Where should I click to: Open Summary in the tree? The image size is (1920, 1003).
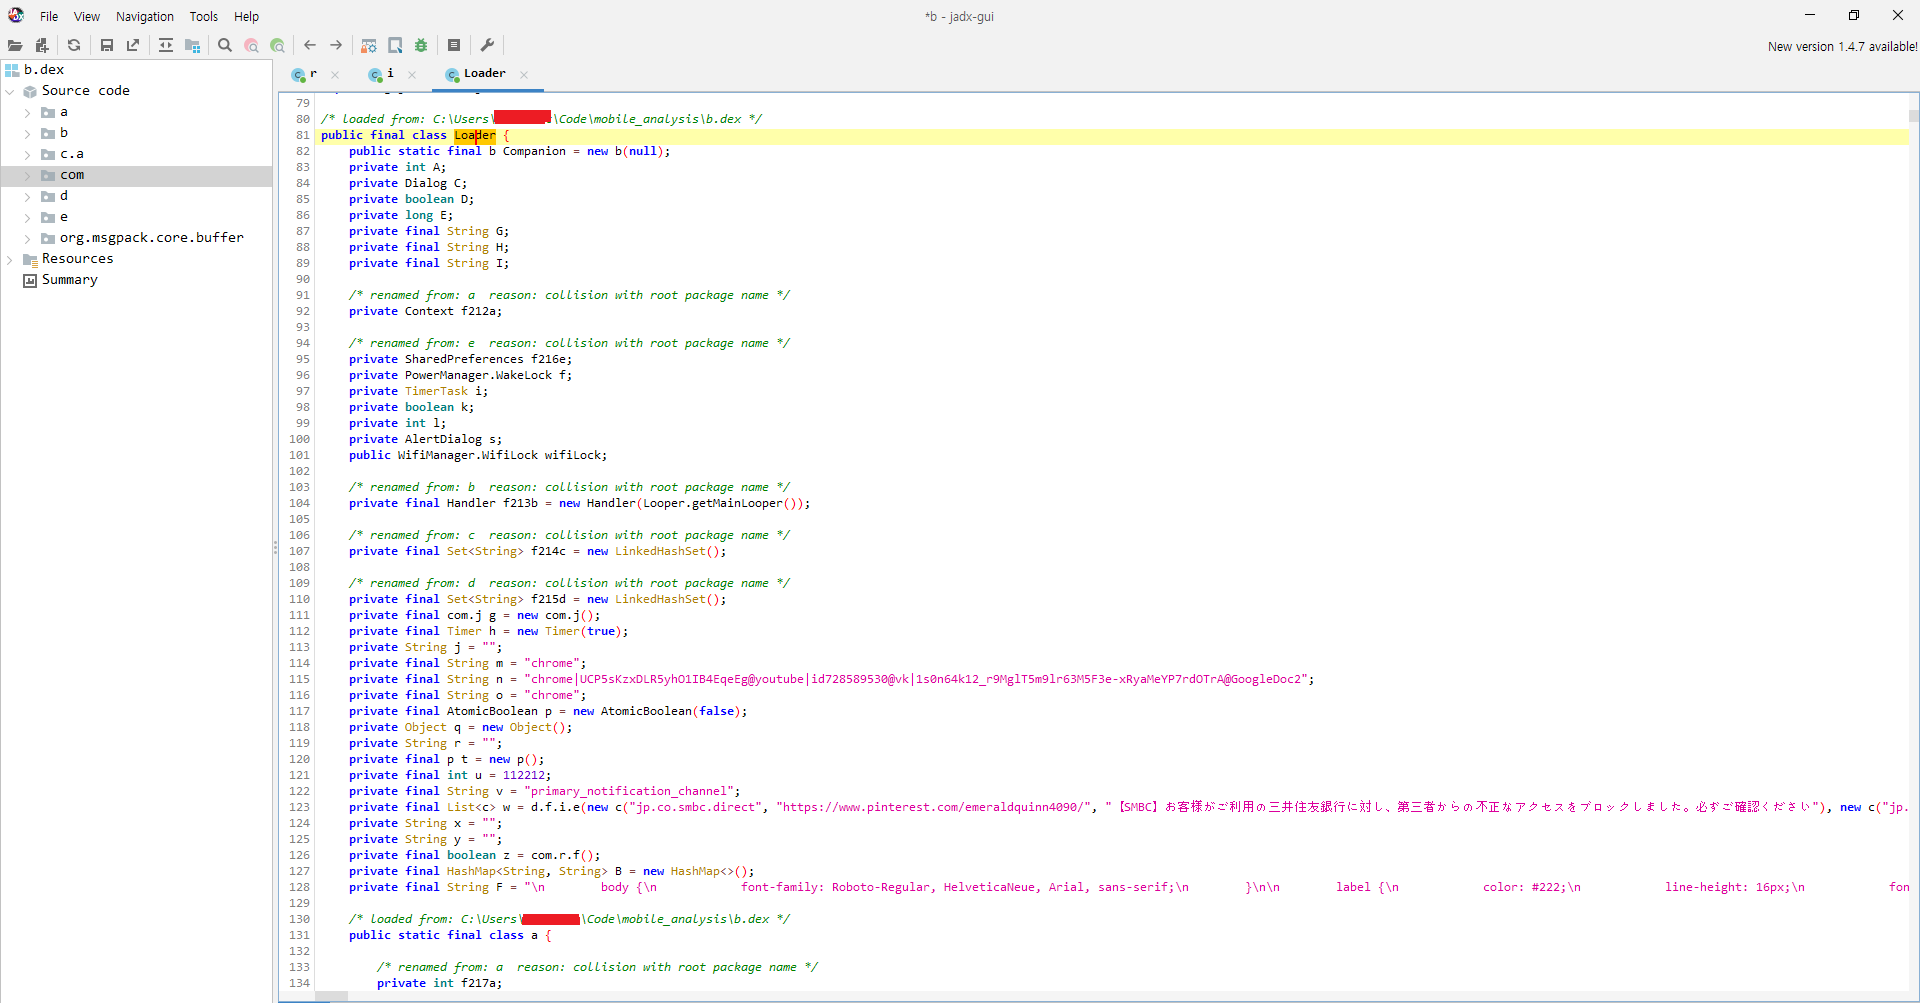70,280
